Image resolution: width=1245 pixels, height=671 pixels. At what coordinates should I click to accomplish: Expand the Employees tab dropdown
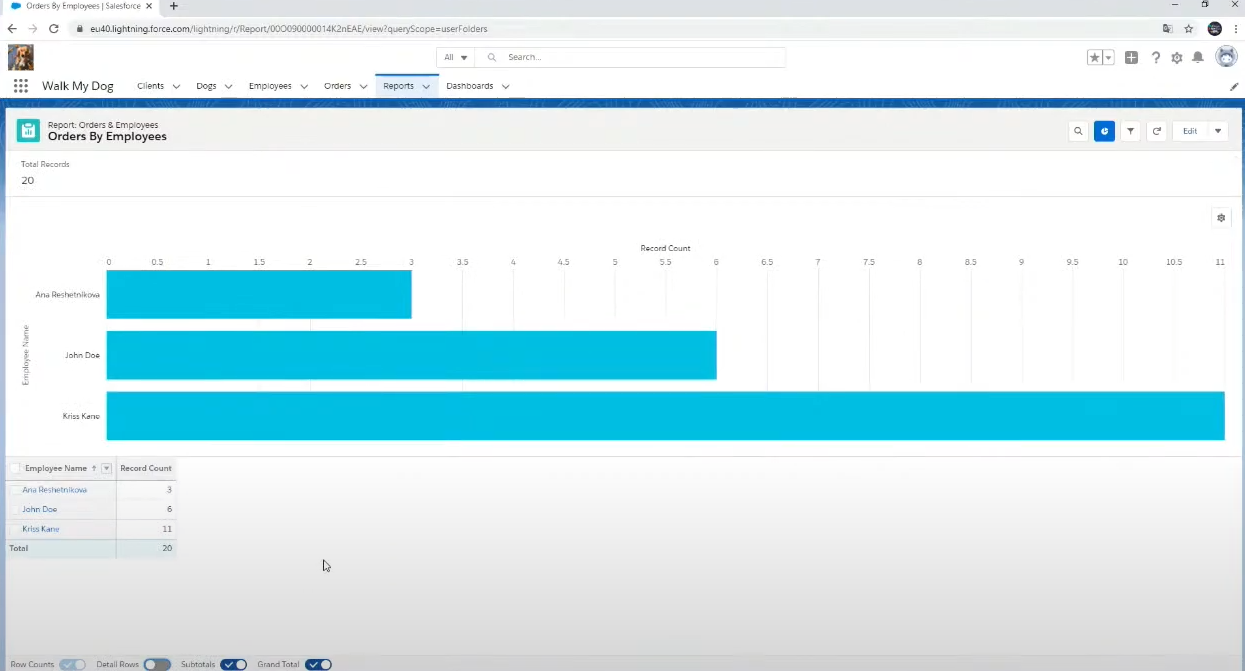pyautogui.click(x=304, y=87)
